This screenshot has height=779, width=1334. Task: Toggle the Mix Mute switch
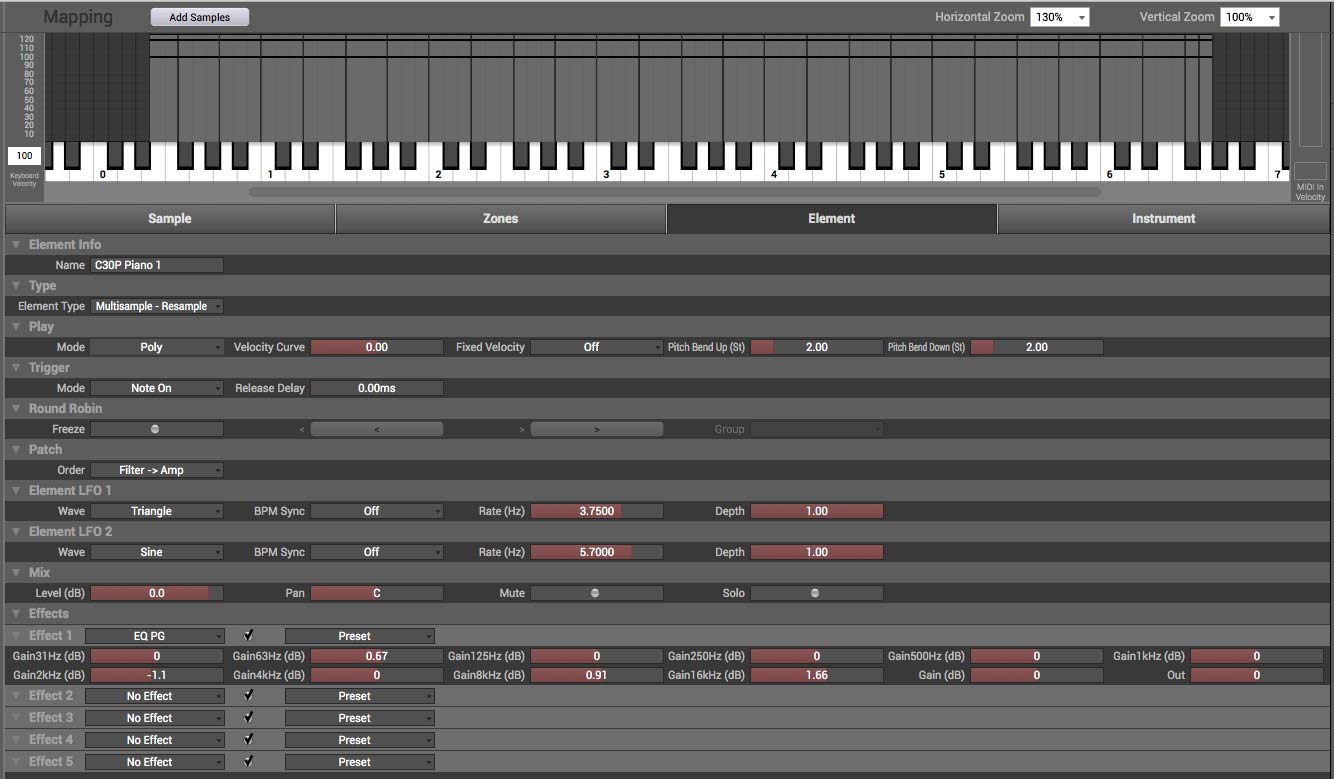[x=596, y=593]
